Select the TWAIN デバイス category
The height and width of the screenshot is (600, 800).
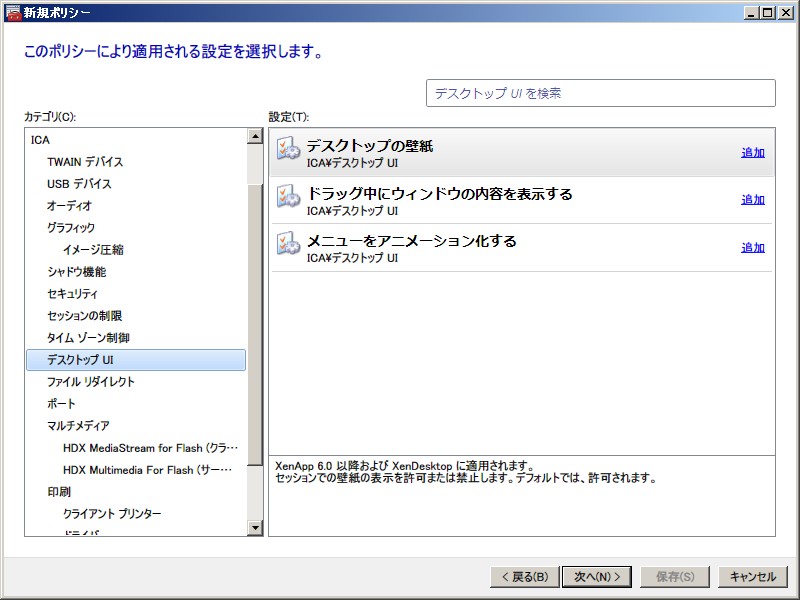coord(85,162)
